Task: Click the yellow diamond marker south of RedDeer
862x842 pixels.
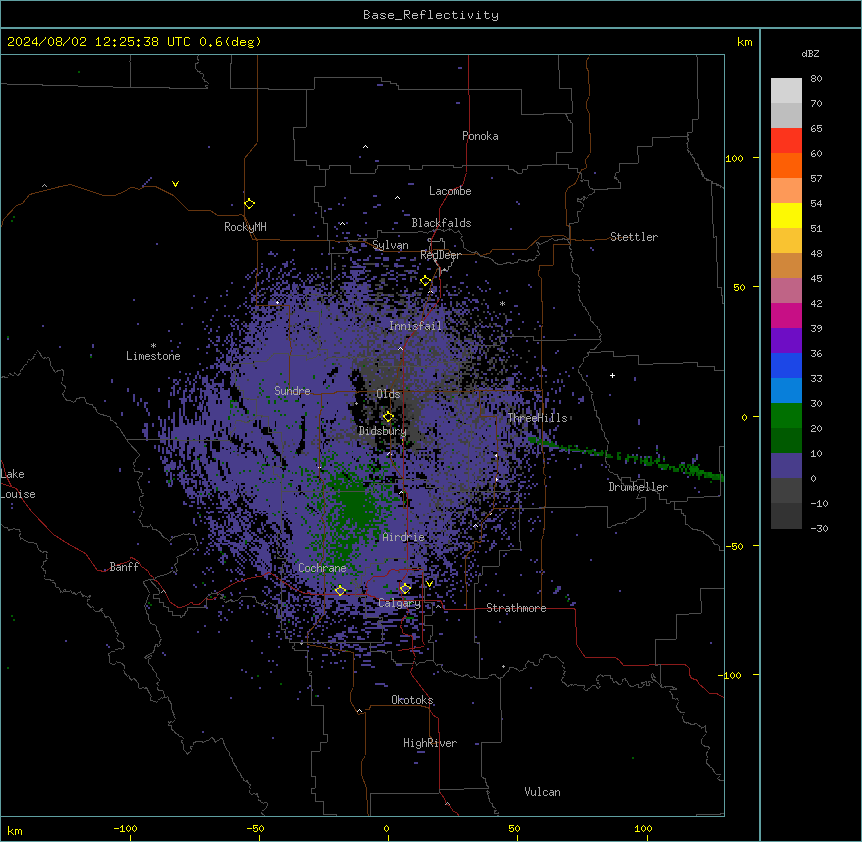Action: (426, 281)
